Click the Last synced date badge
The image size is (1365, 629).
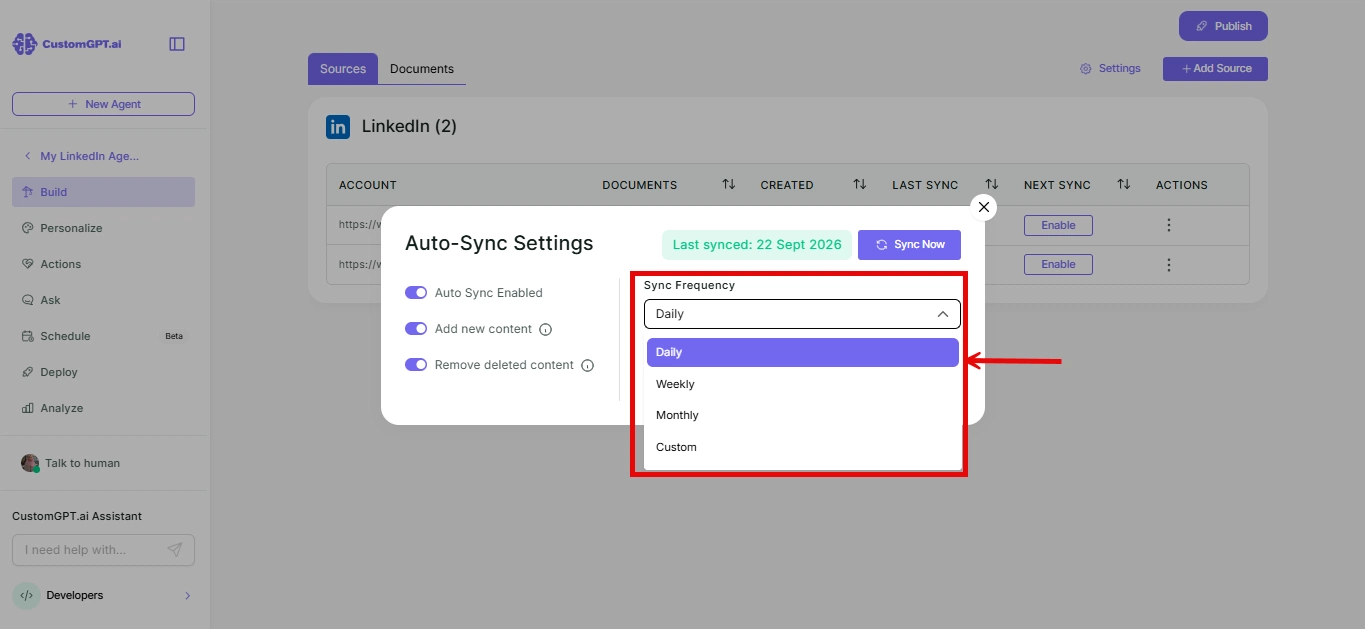(x=757, y=245)
